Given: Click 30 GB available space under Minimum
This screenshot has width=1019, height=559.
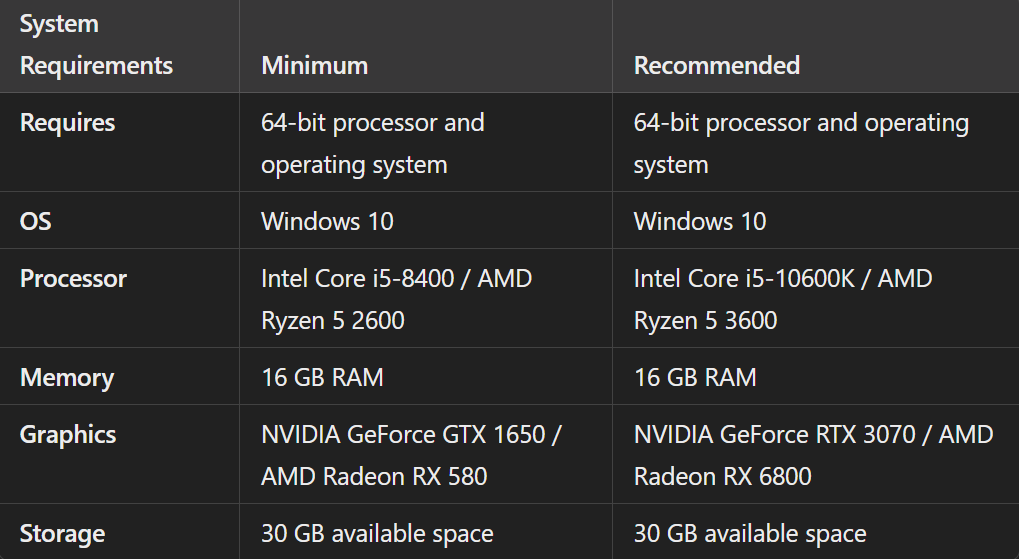Looking at the screenshot, I should coord(377,533).
